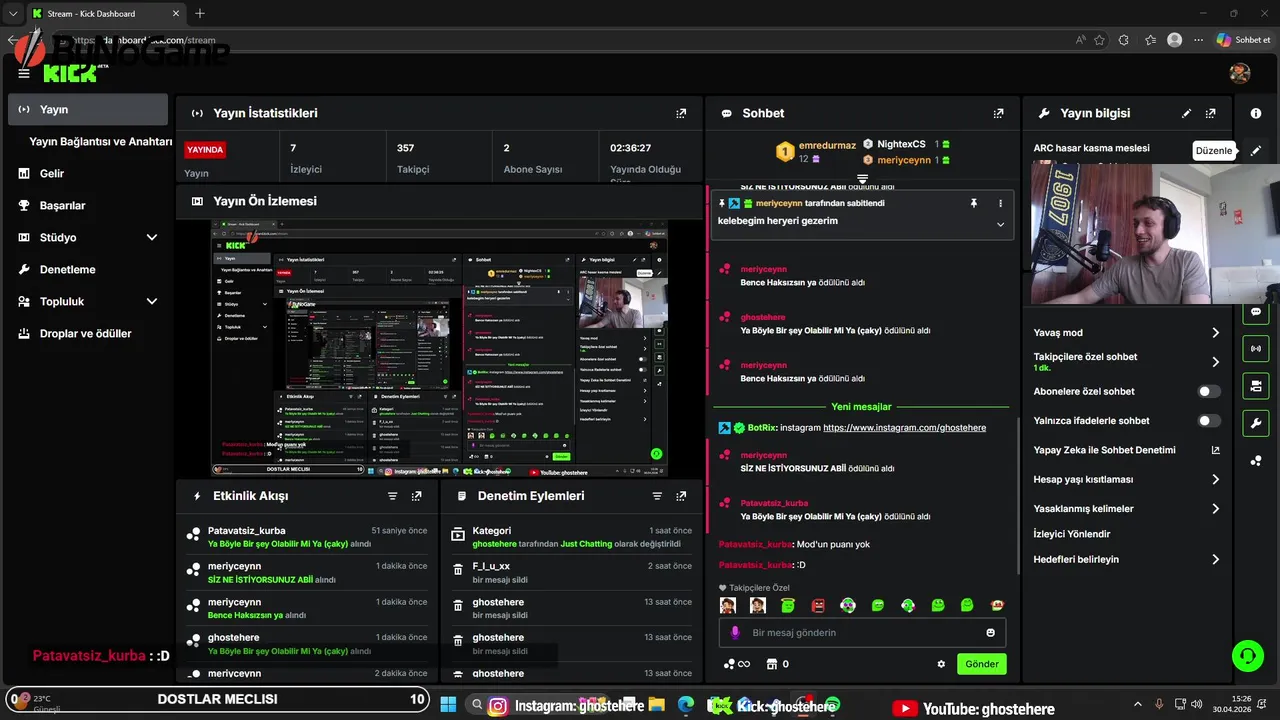Screen dimensions: 1280x720
Task: Pop out the Yayın İstatistikleri panel
Action: click(x=681, y=113)
